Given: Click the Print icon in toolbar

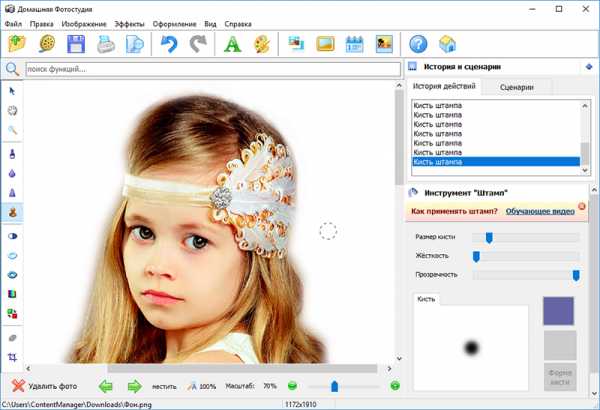Looking at the screenshot, I should [105, 43].
